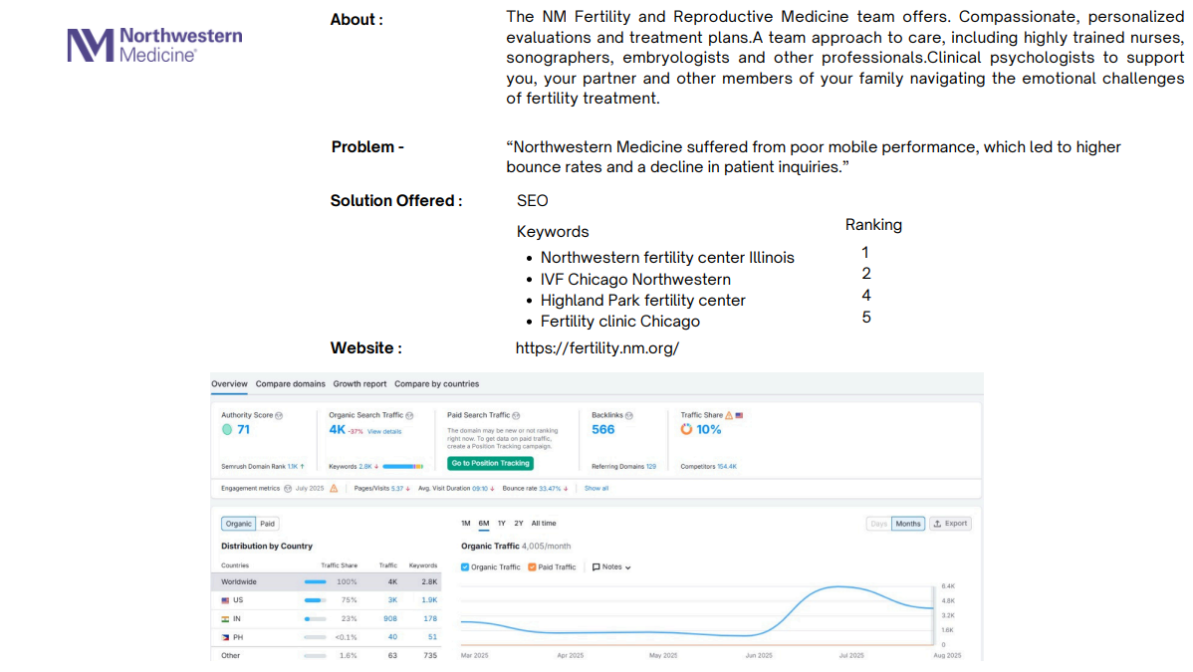Click the Engagement metrics warning icon
The width and height of the screenshot is (1193, 672).
tap(333, 489)
